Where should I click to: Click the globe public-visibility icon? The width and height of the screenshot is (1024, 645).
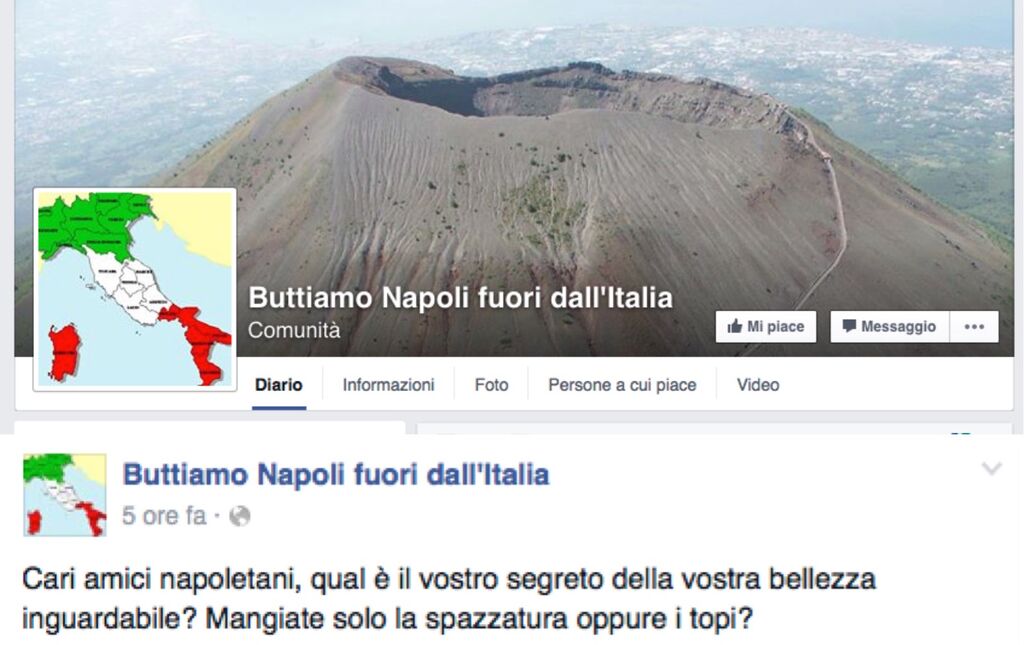pos(240,516)
